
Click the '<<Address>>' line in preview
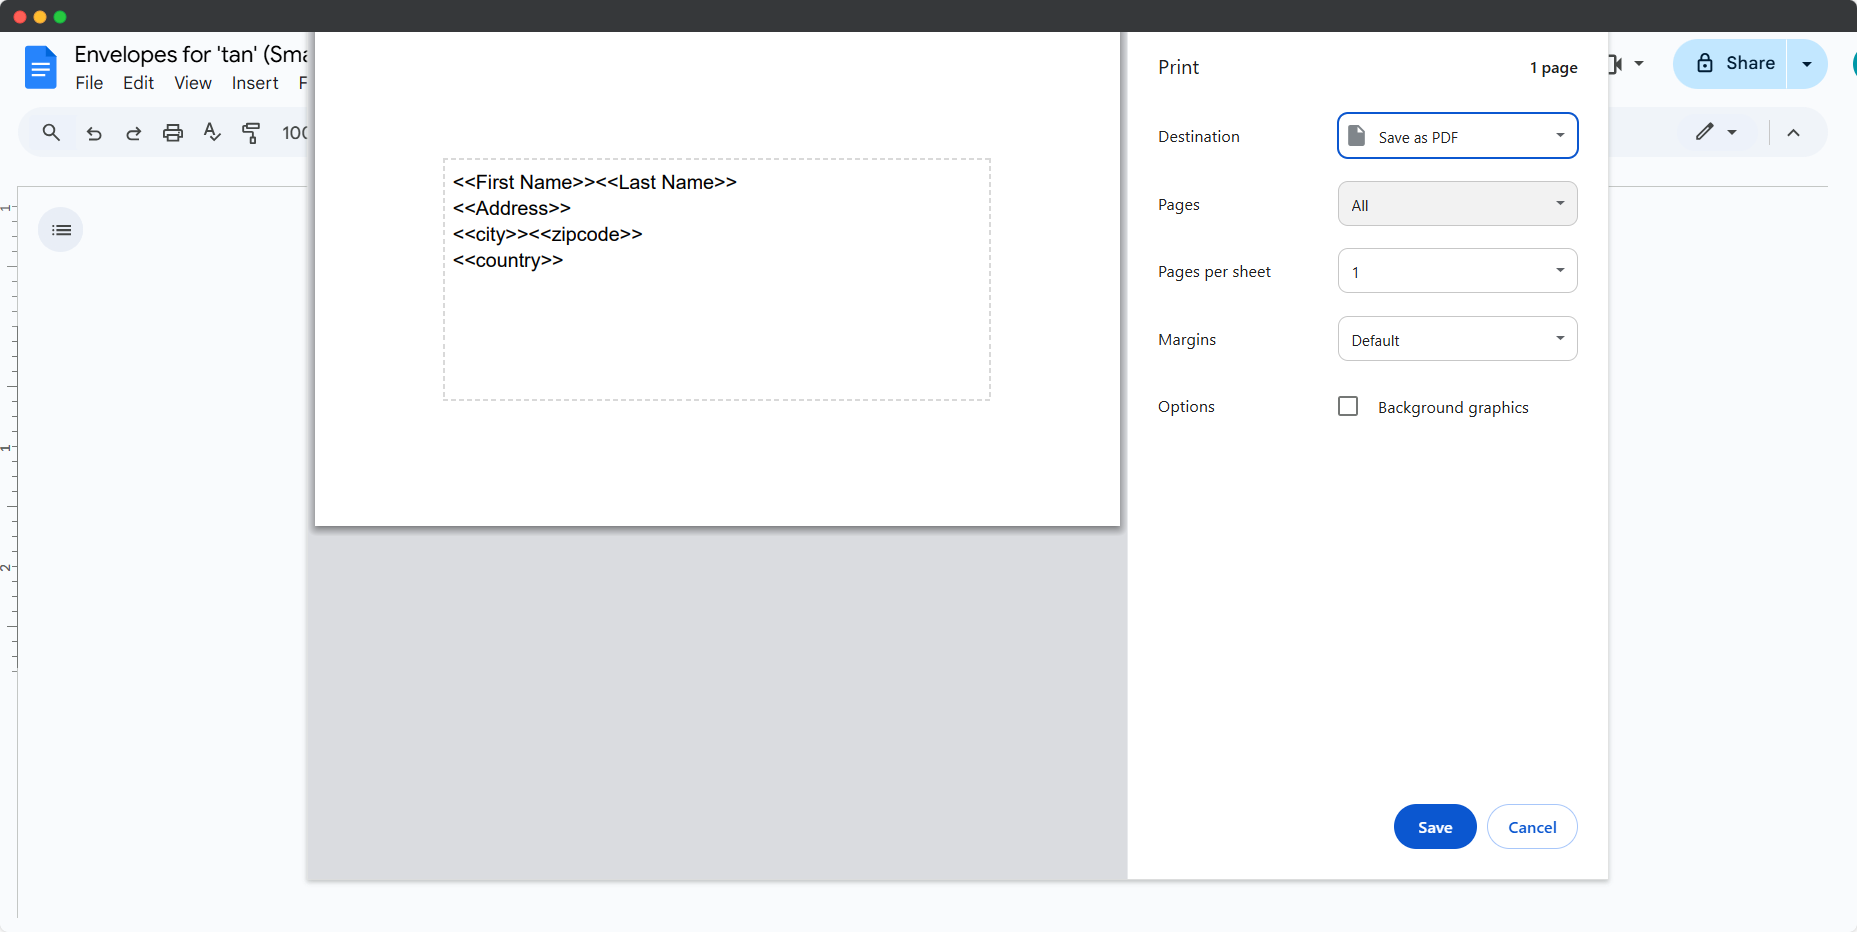511,208
